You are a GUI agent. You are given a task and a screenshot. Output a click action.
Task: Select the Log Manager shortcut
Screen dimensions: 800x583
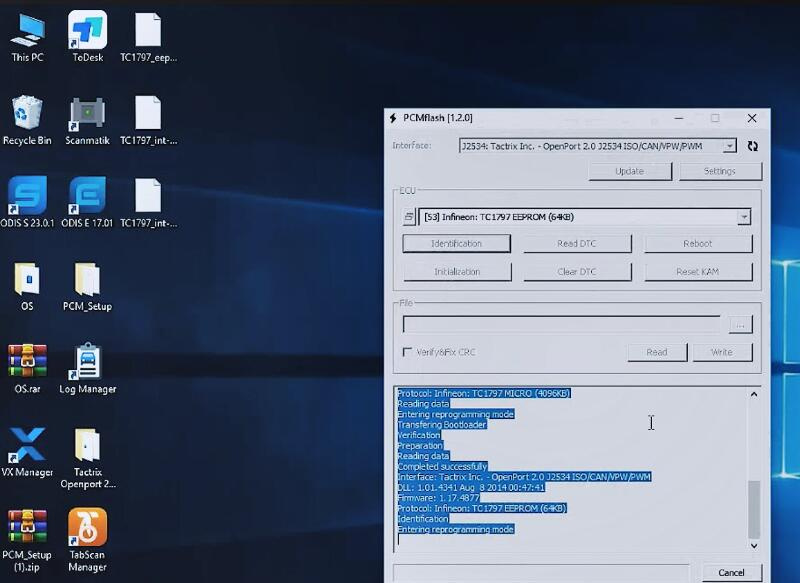87,362
